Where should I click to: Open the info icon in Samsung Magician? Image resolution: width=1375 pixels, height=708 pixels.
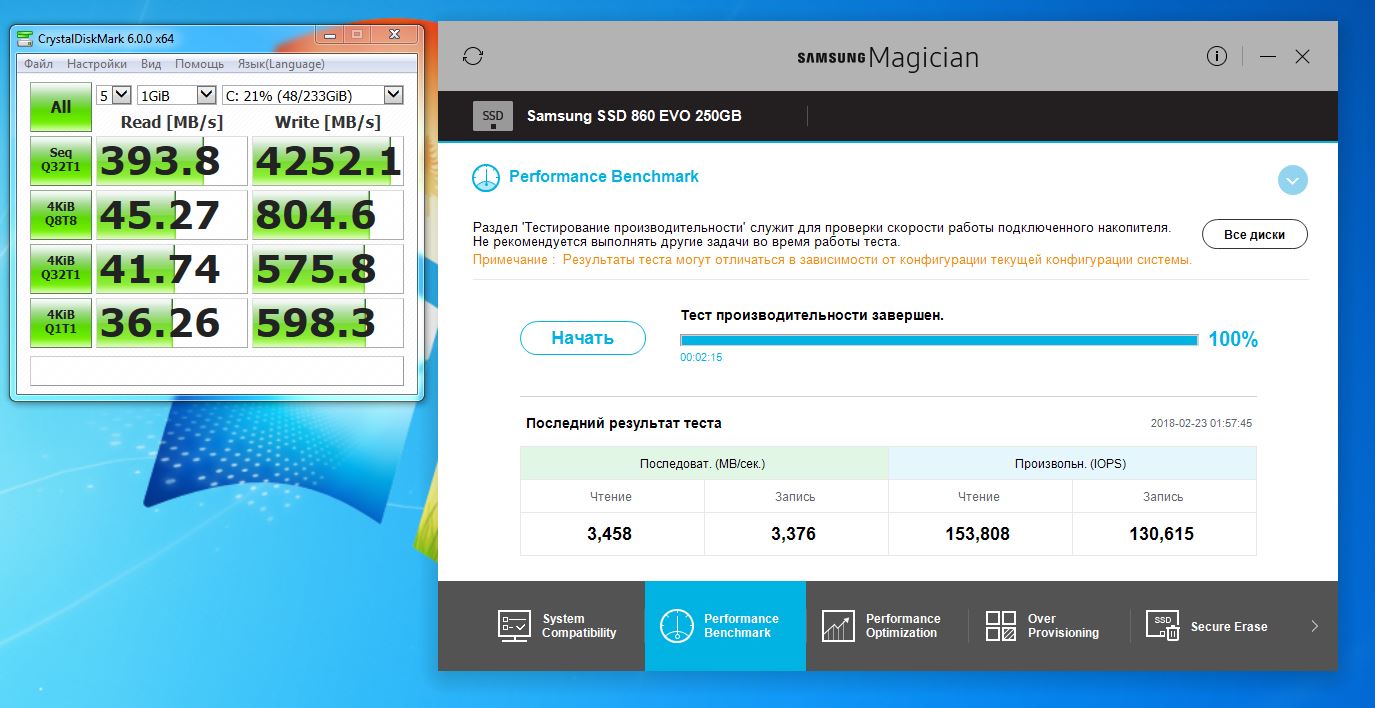tap(1217, 56)
